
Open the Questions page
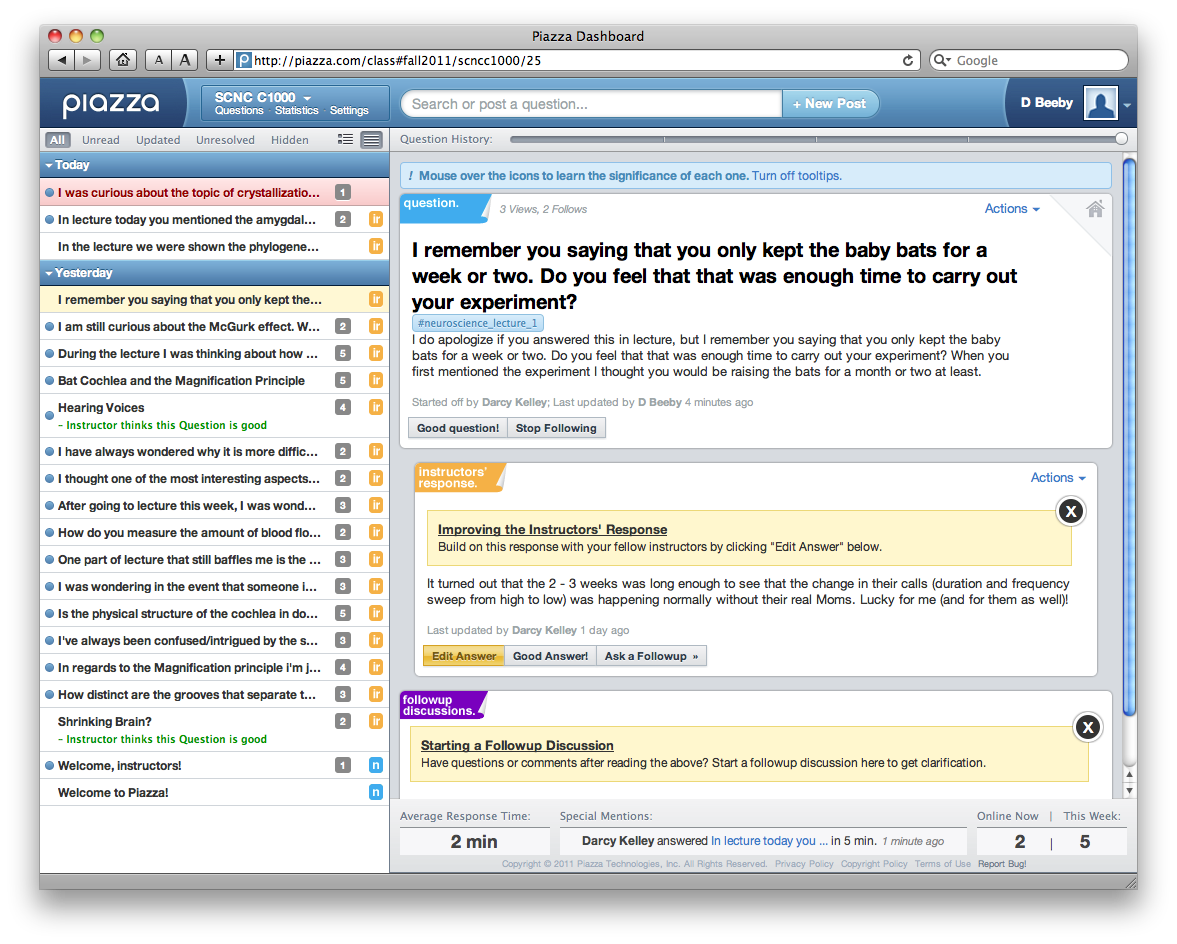pos(239,110)
